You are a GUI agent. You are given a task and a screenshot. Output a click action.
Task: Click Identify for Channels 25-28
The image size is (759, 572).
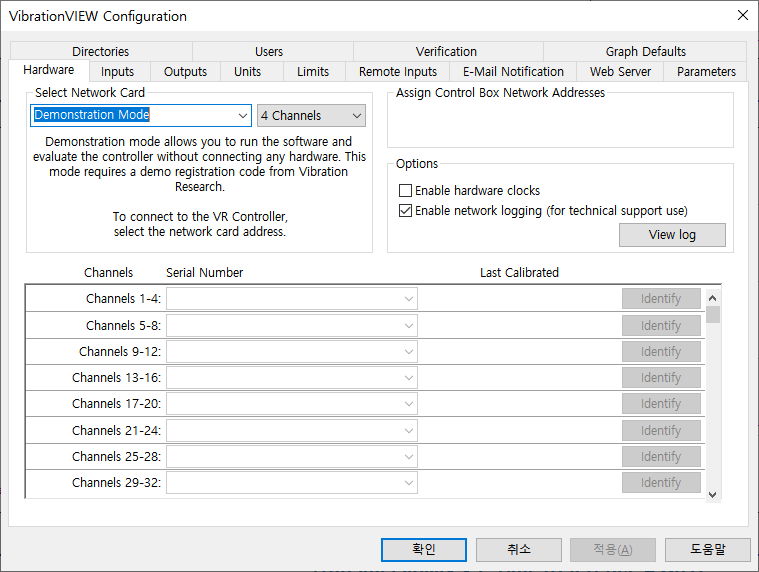point(661,457)
